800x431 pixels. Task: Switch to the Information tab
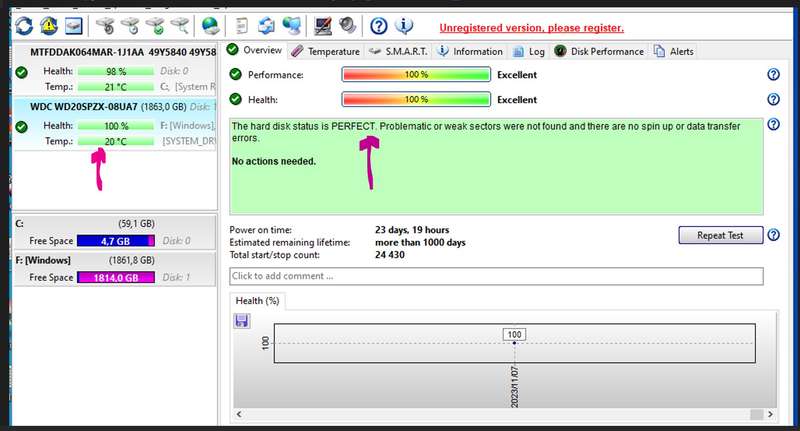(470, 51)
